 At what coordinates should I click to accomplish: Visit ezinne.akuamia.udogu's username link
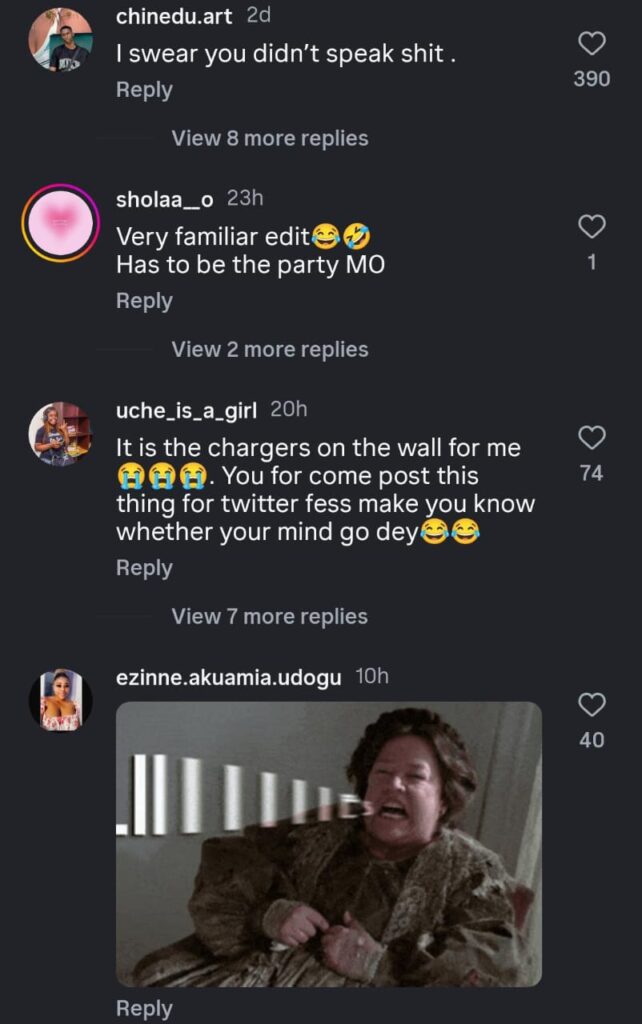pyautogui.click(x=229, y=677)
